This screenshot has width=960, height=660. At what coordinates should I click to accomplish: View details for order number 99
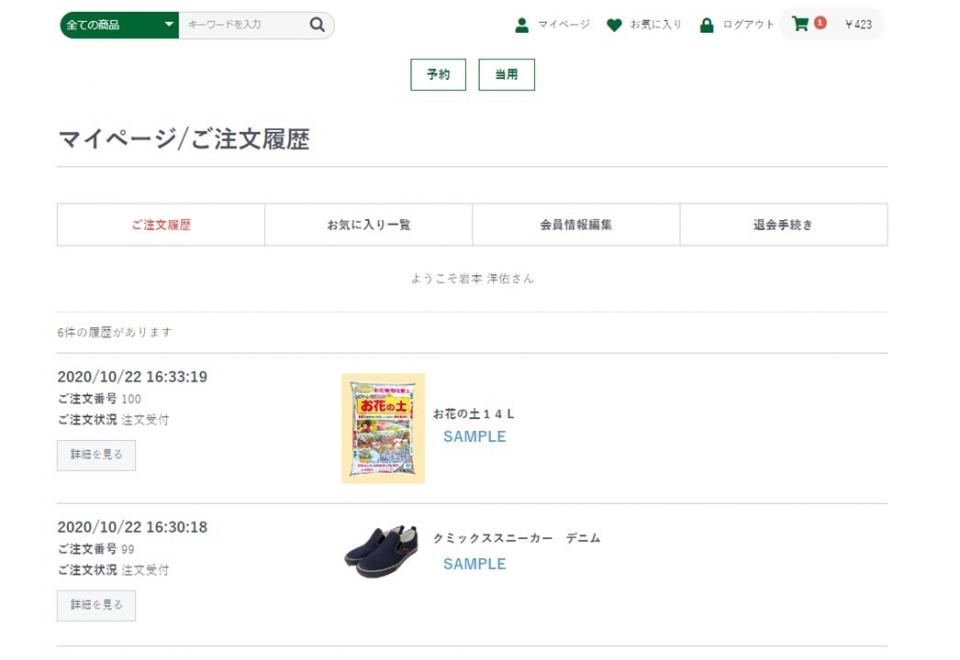click(x=96, y=606)
